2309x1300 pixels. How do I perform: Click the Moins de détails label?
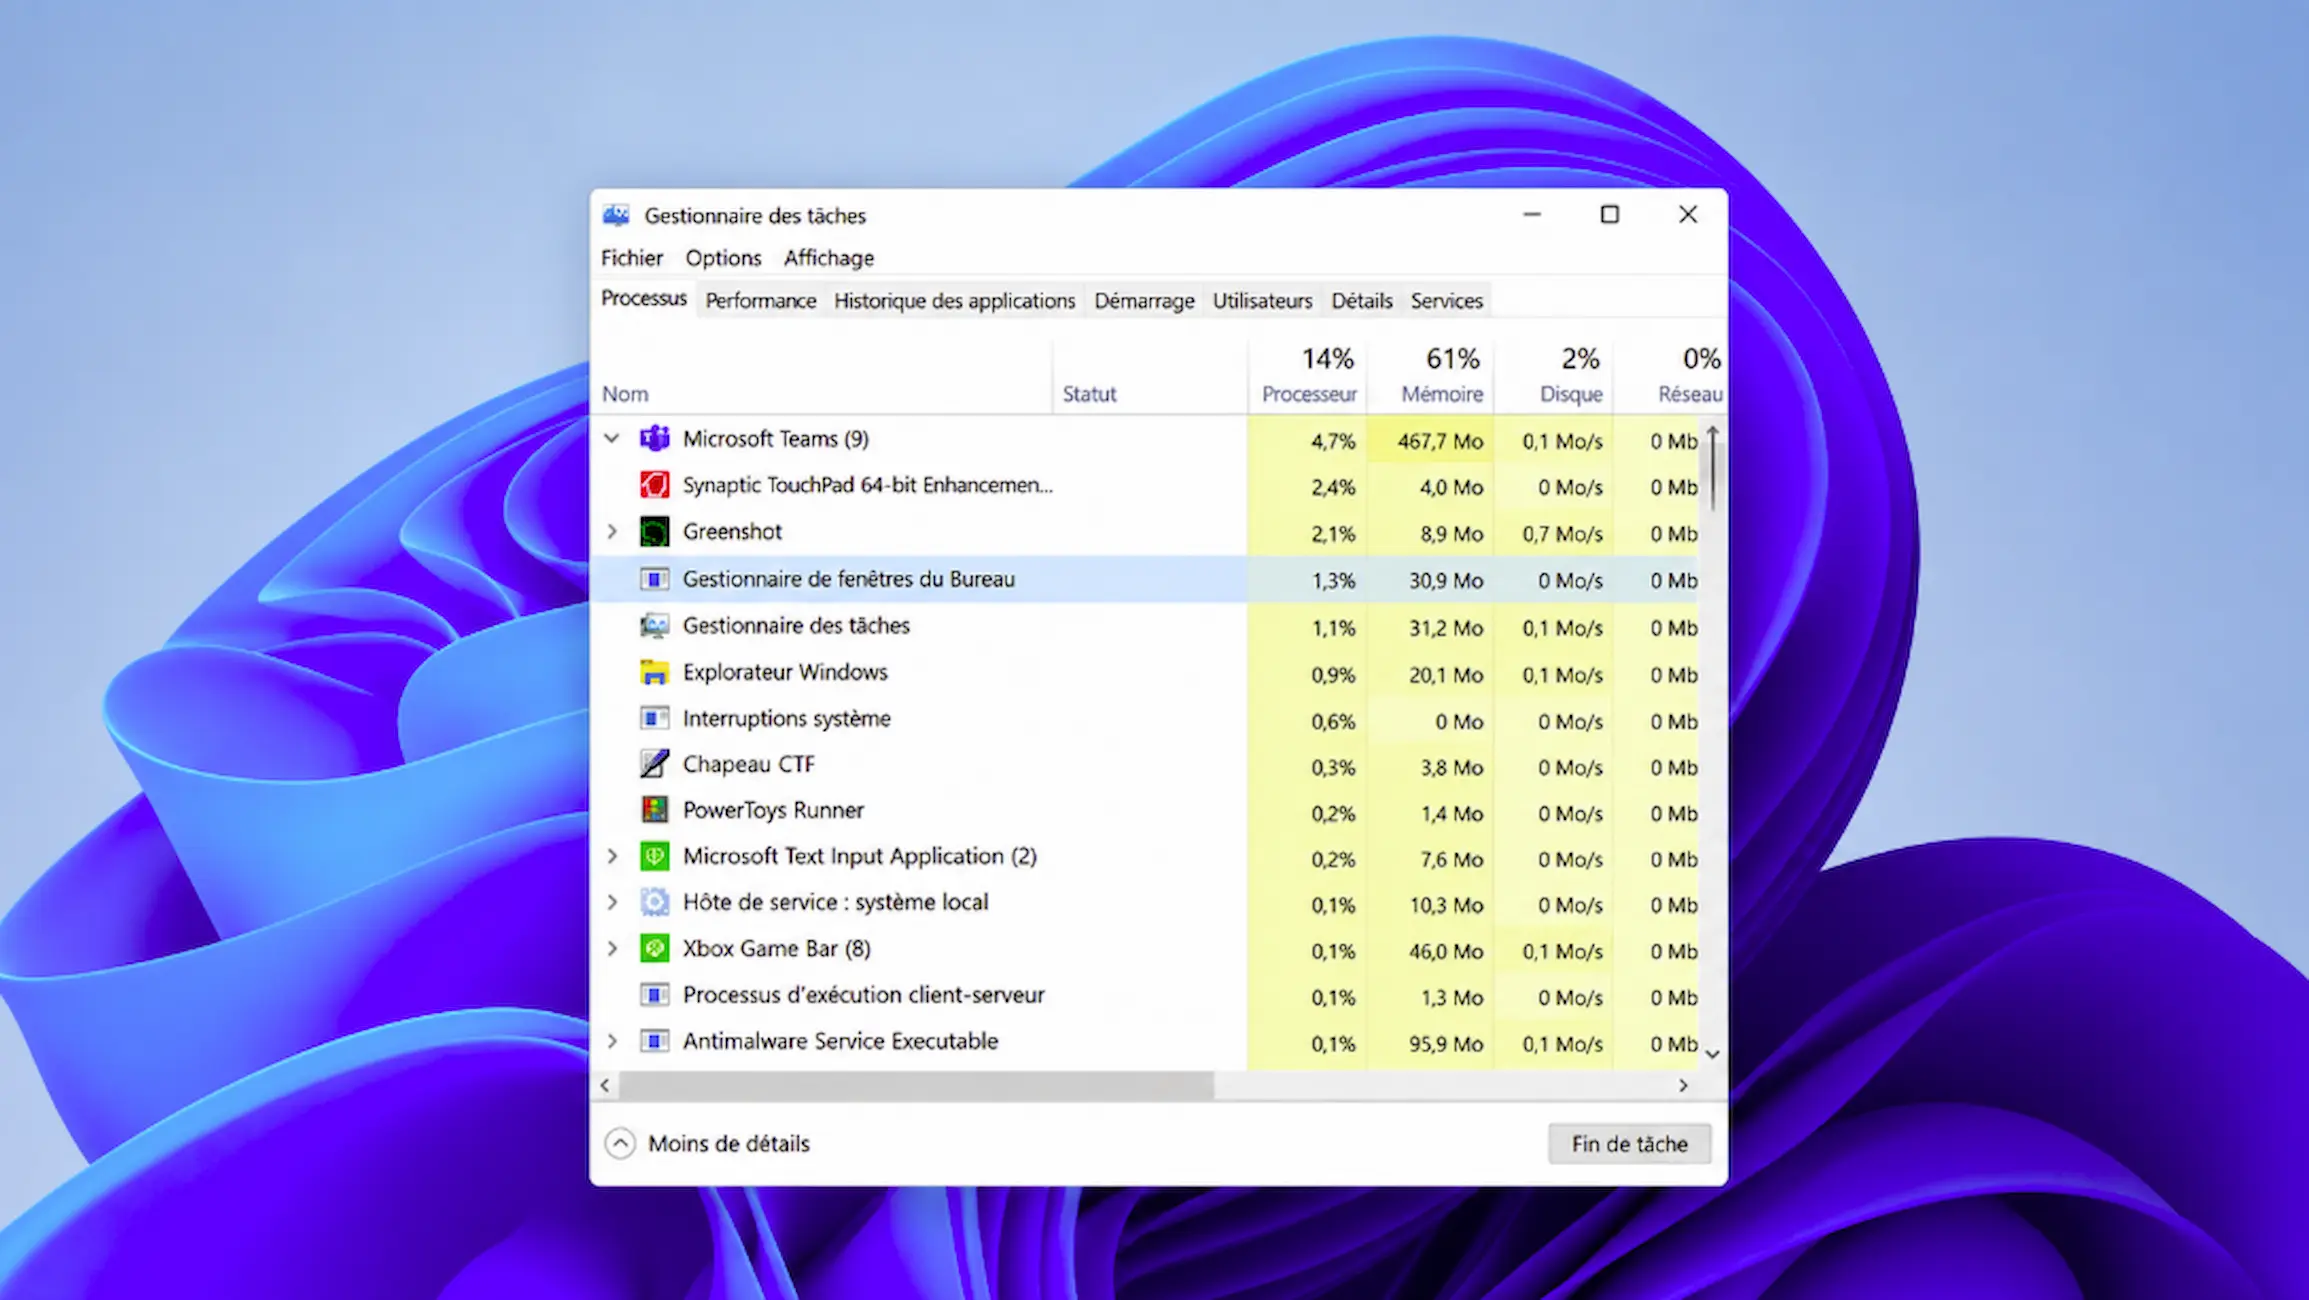(x=729, y=1143)
